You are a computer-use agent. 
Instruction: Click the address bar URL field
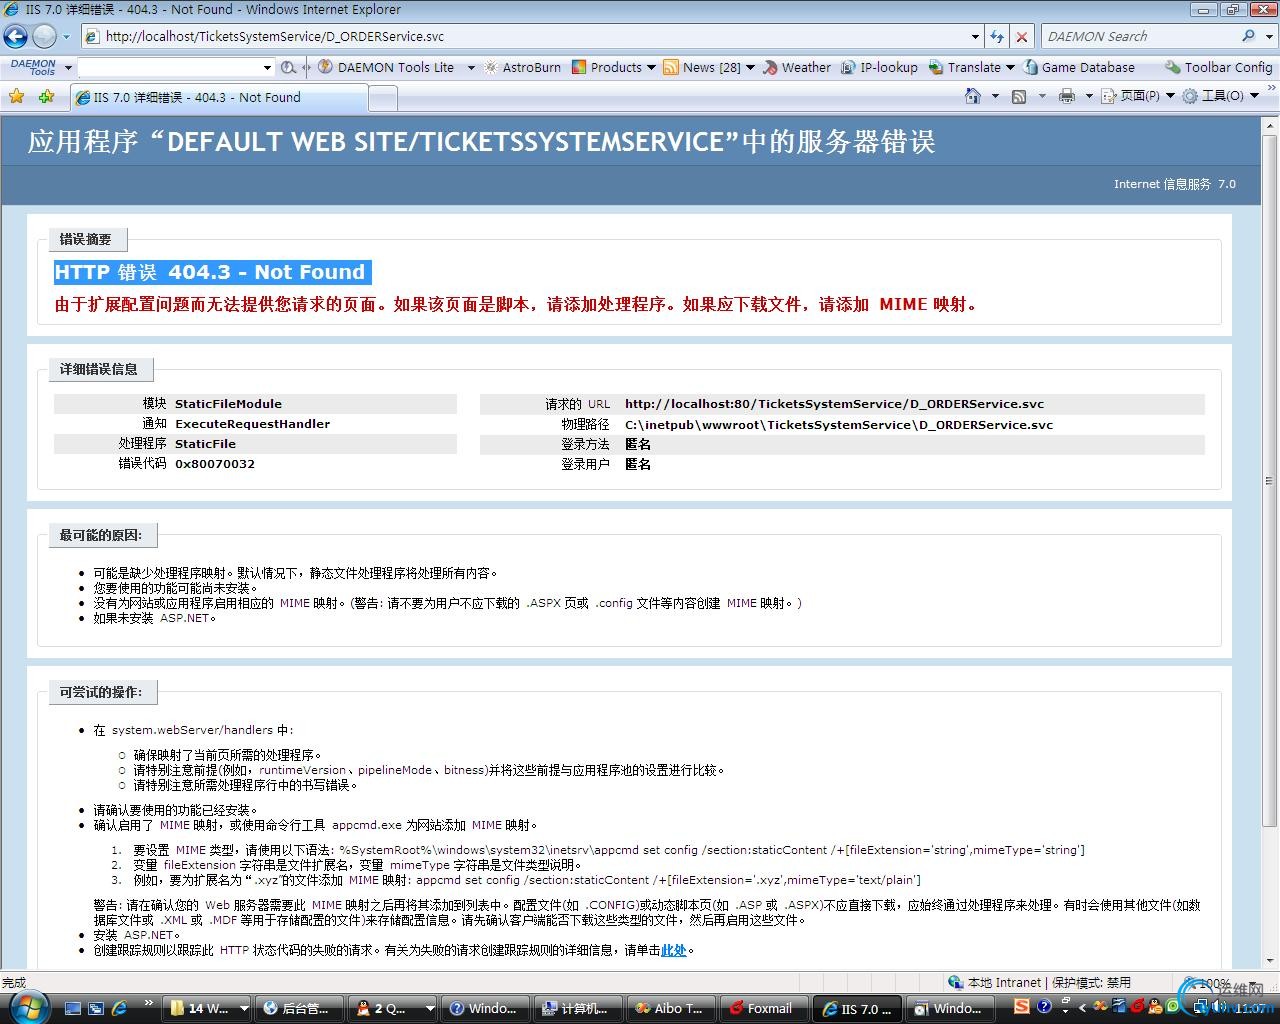click(525, 37)
